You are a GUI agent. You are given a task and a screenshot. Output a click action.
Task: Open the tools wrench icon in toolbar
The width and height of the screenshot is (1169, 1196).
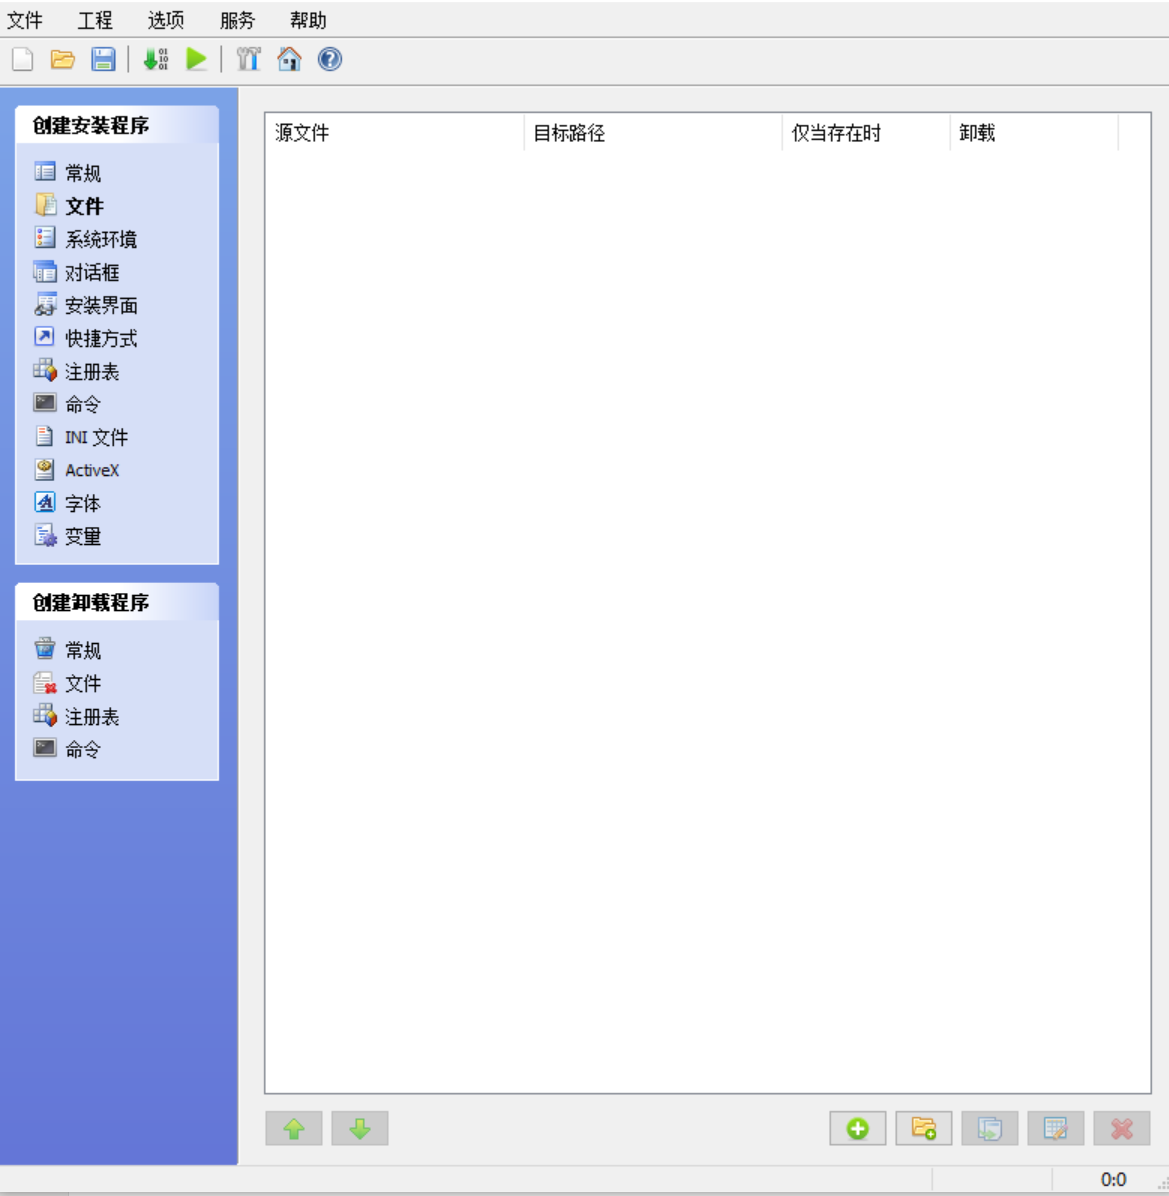[x=249, y=59]
